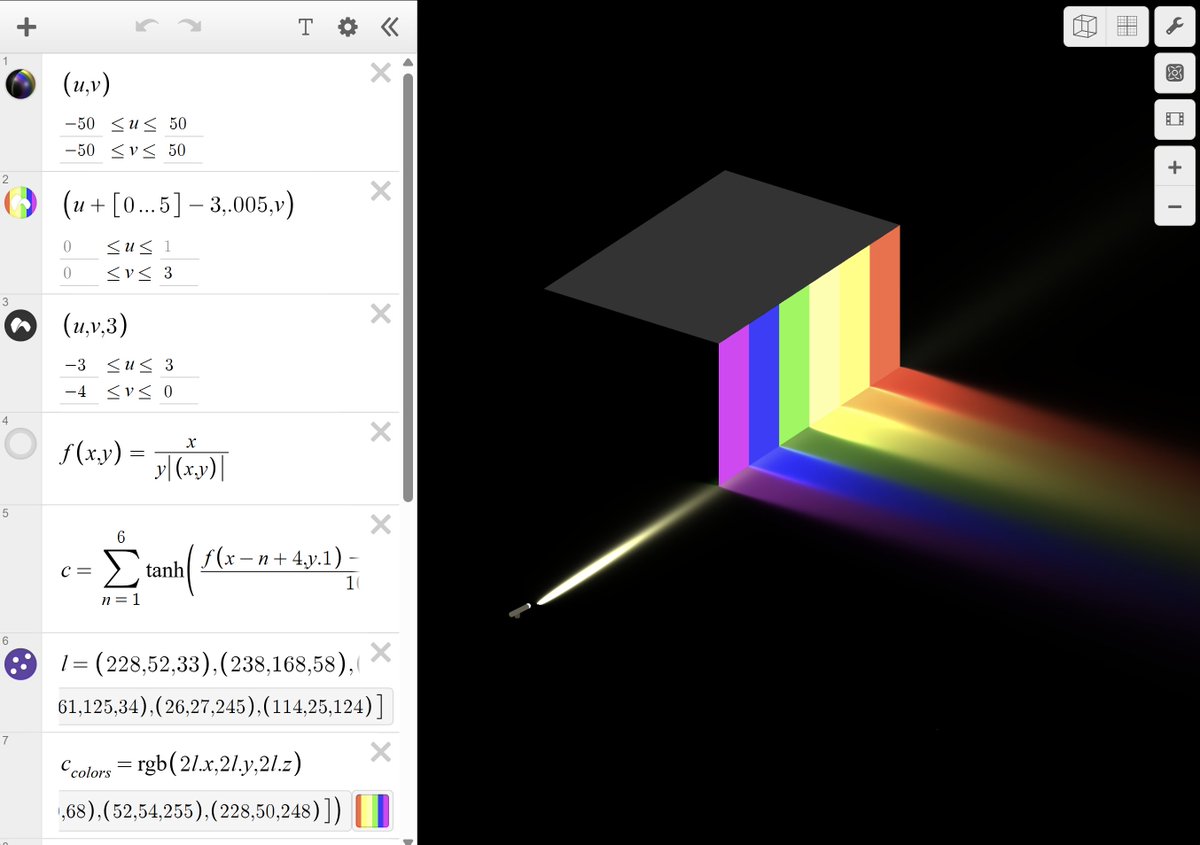Toggle text/note mode with the T icon

306,27
